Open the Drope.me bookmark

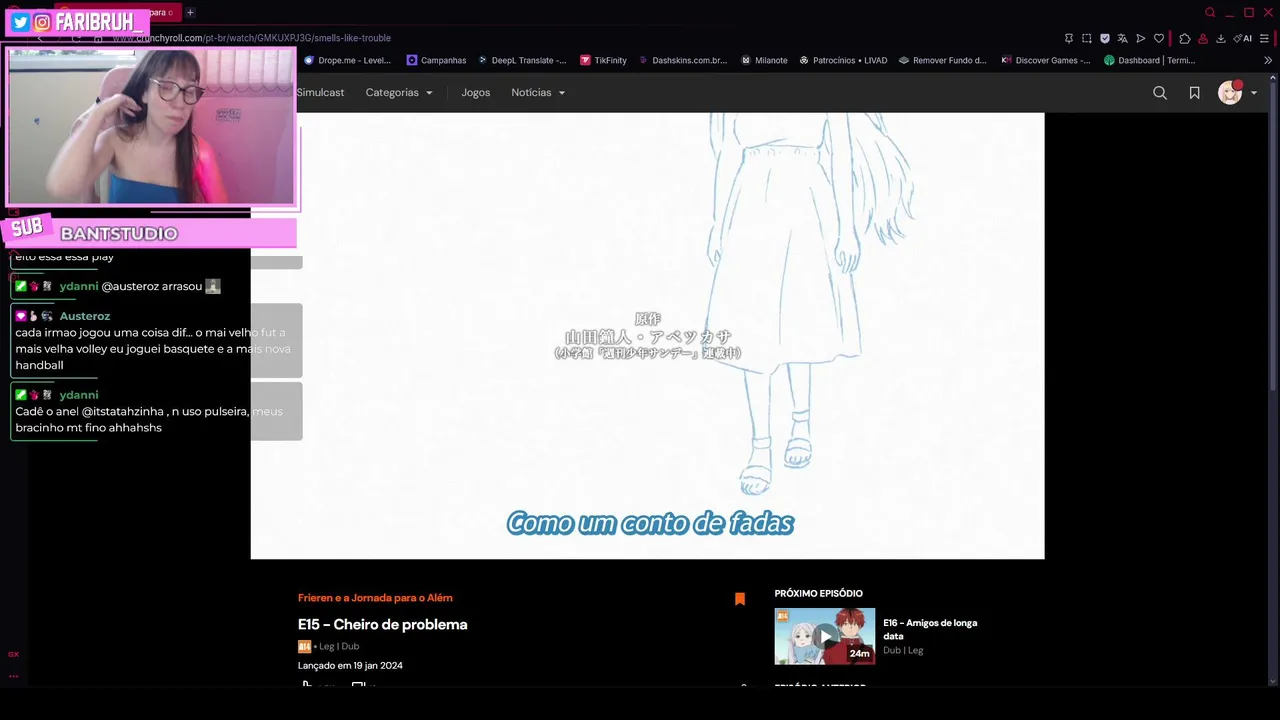coord(347,60)
